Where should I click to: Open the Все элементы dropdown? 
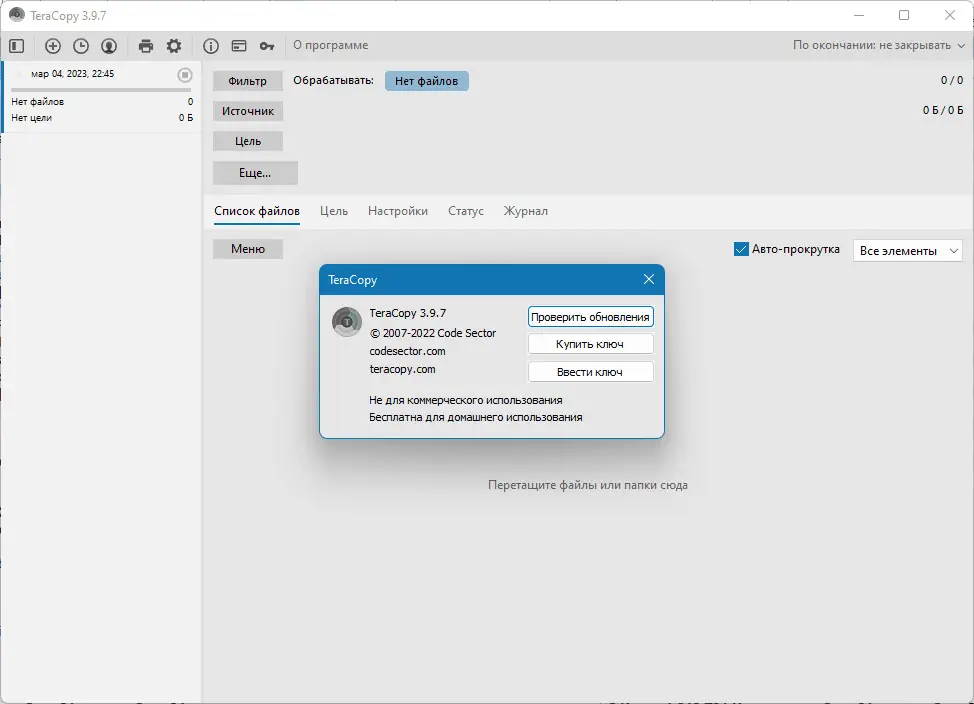point(908,251)
